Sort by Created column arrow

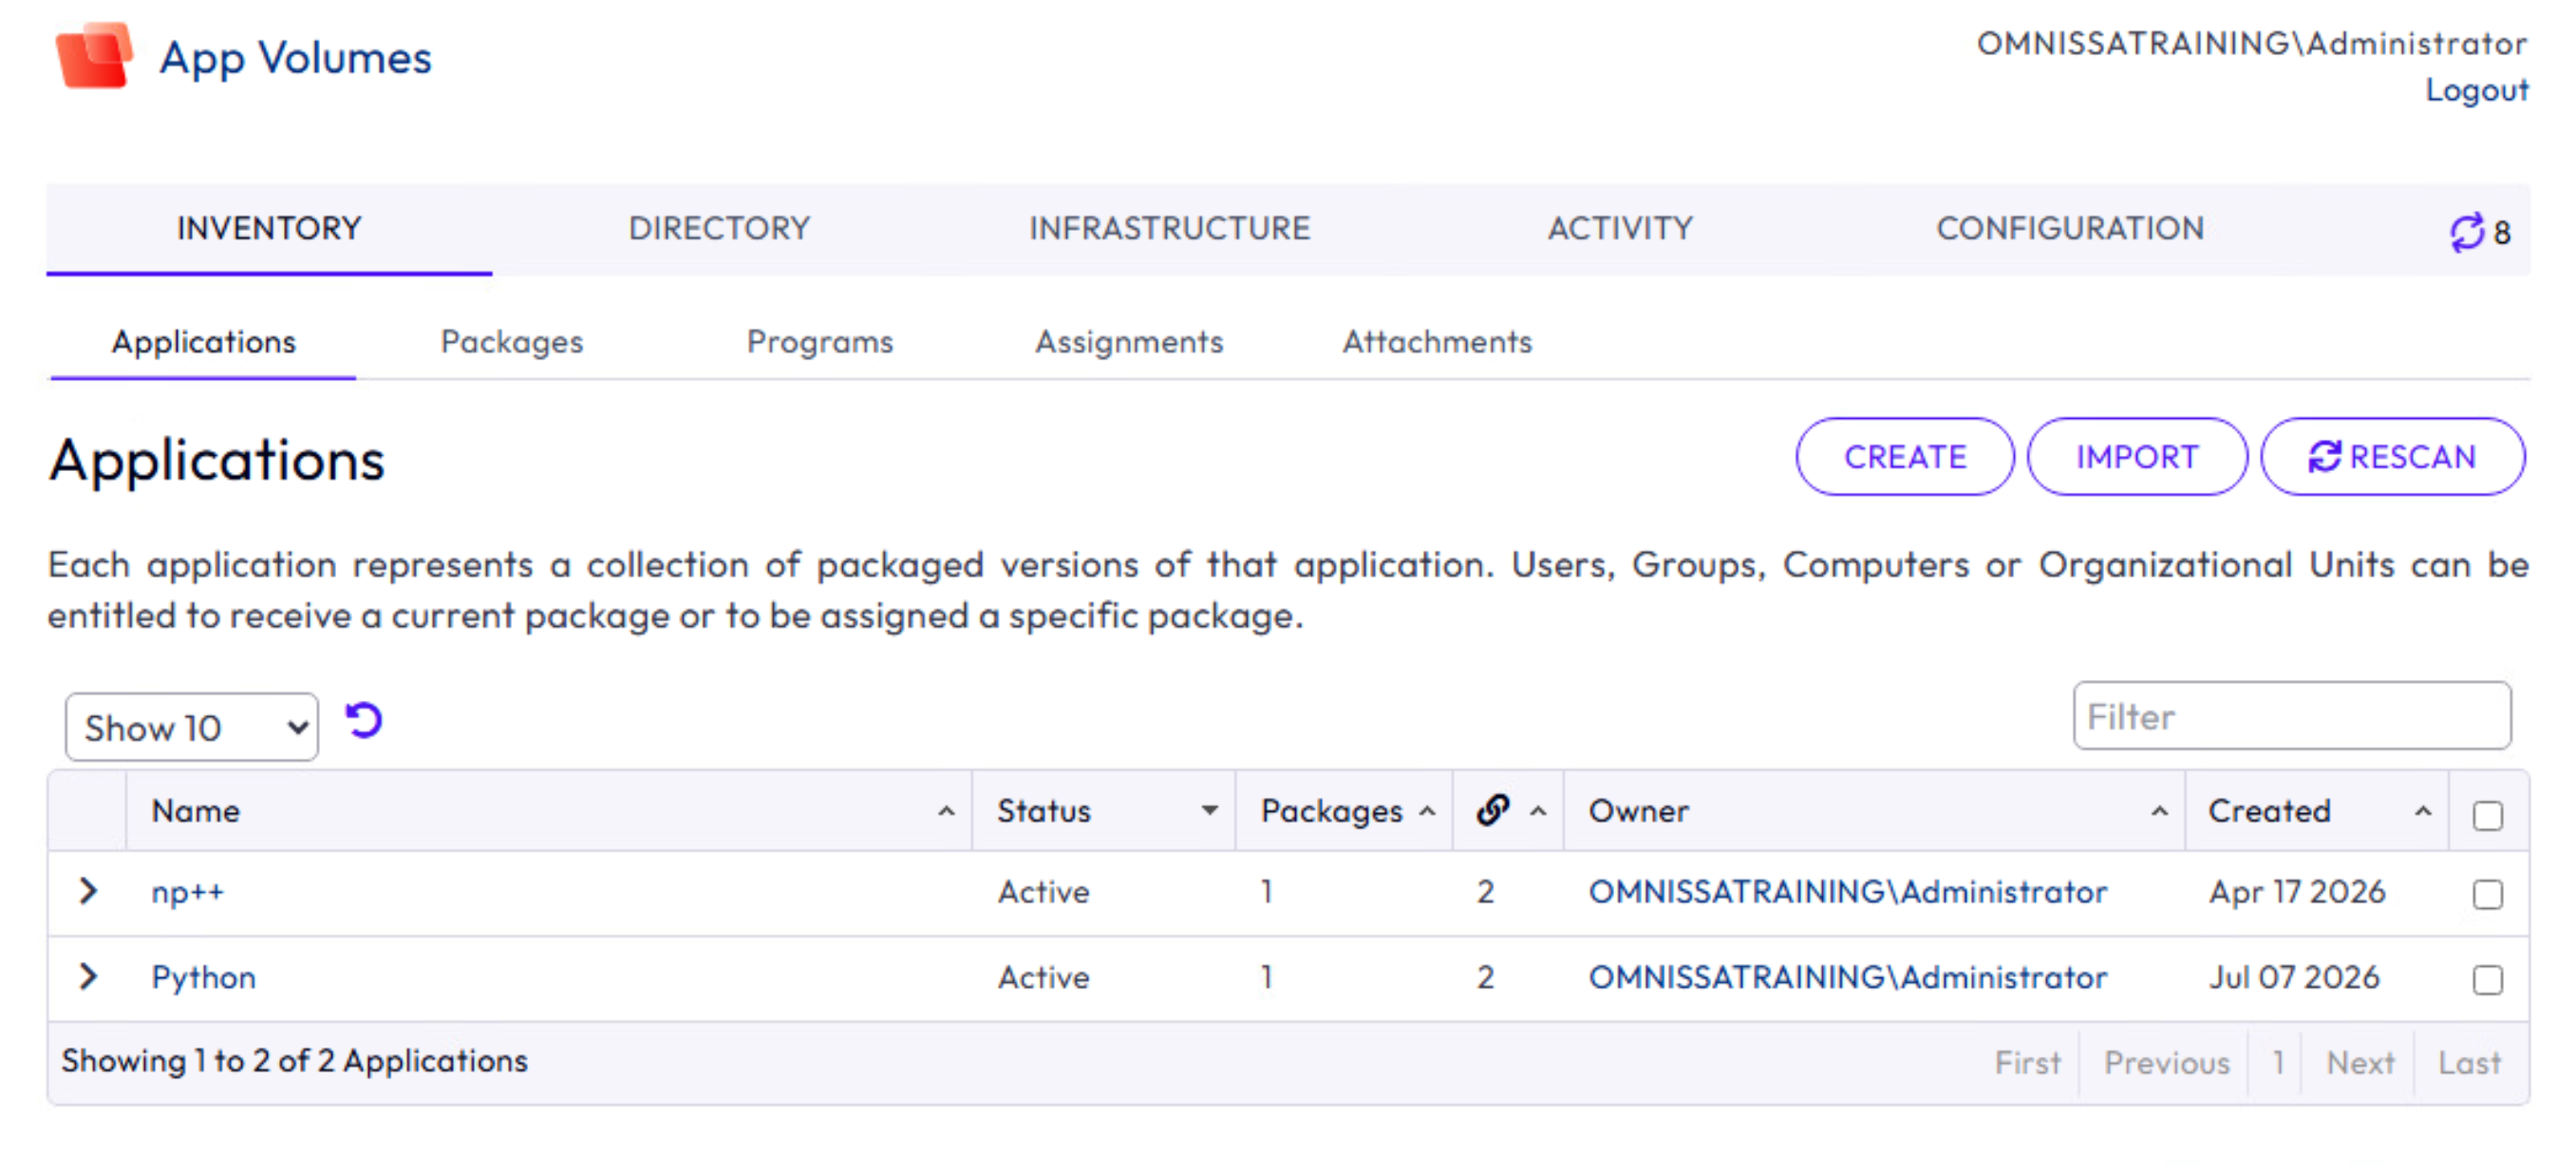click(x=2423, y=811)
